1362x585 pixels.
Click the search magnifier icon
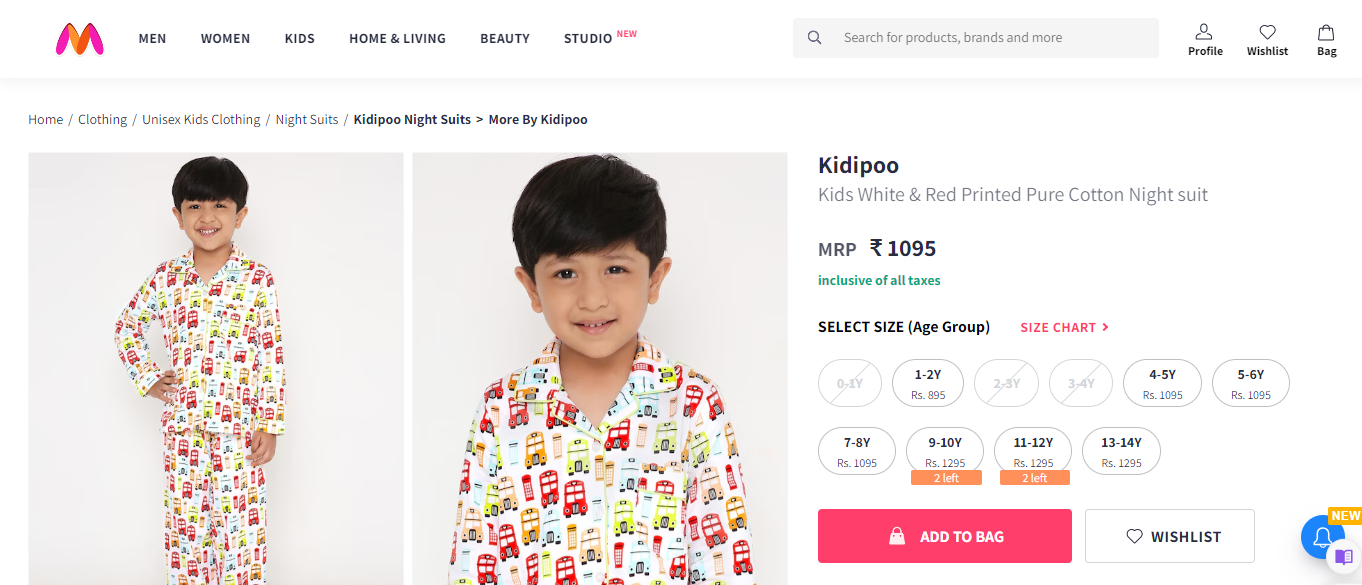tap(815, 38)
